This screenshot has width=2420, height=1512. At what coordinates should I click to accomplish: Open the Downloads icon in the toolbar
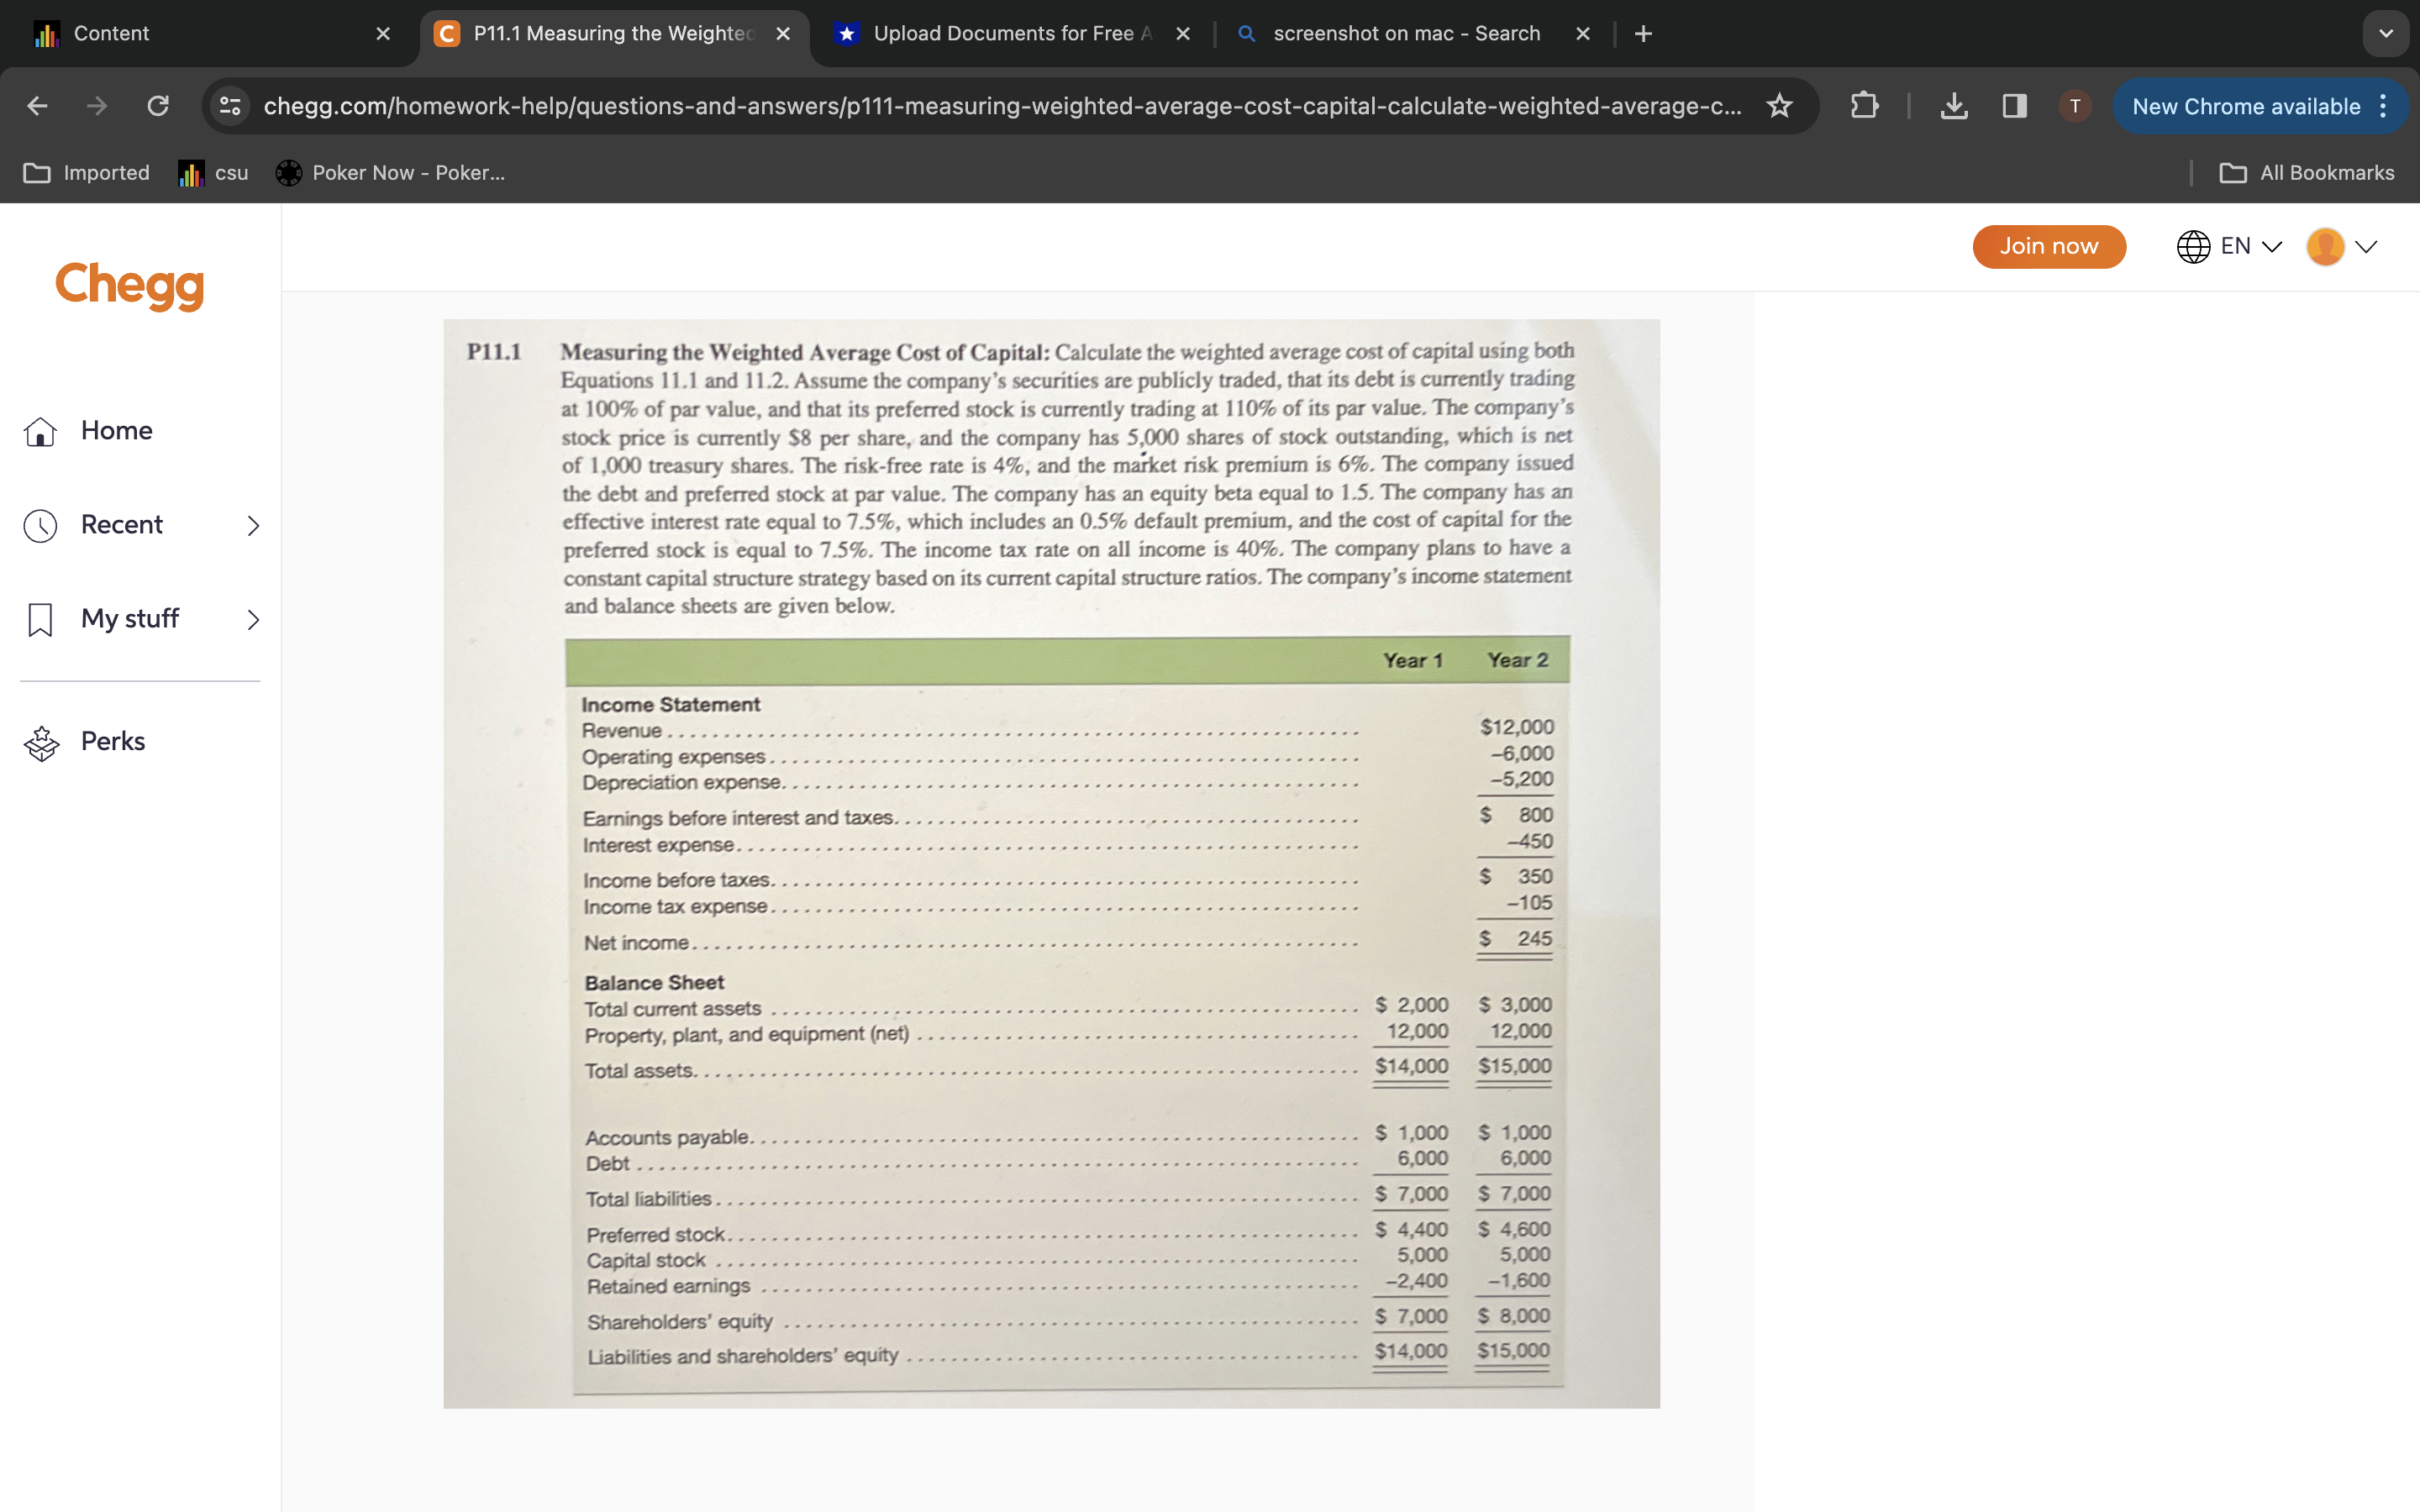tap(1954, 106)
